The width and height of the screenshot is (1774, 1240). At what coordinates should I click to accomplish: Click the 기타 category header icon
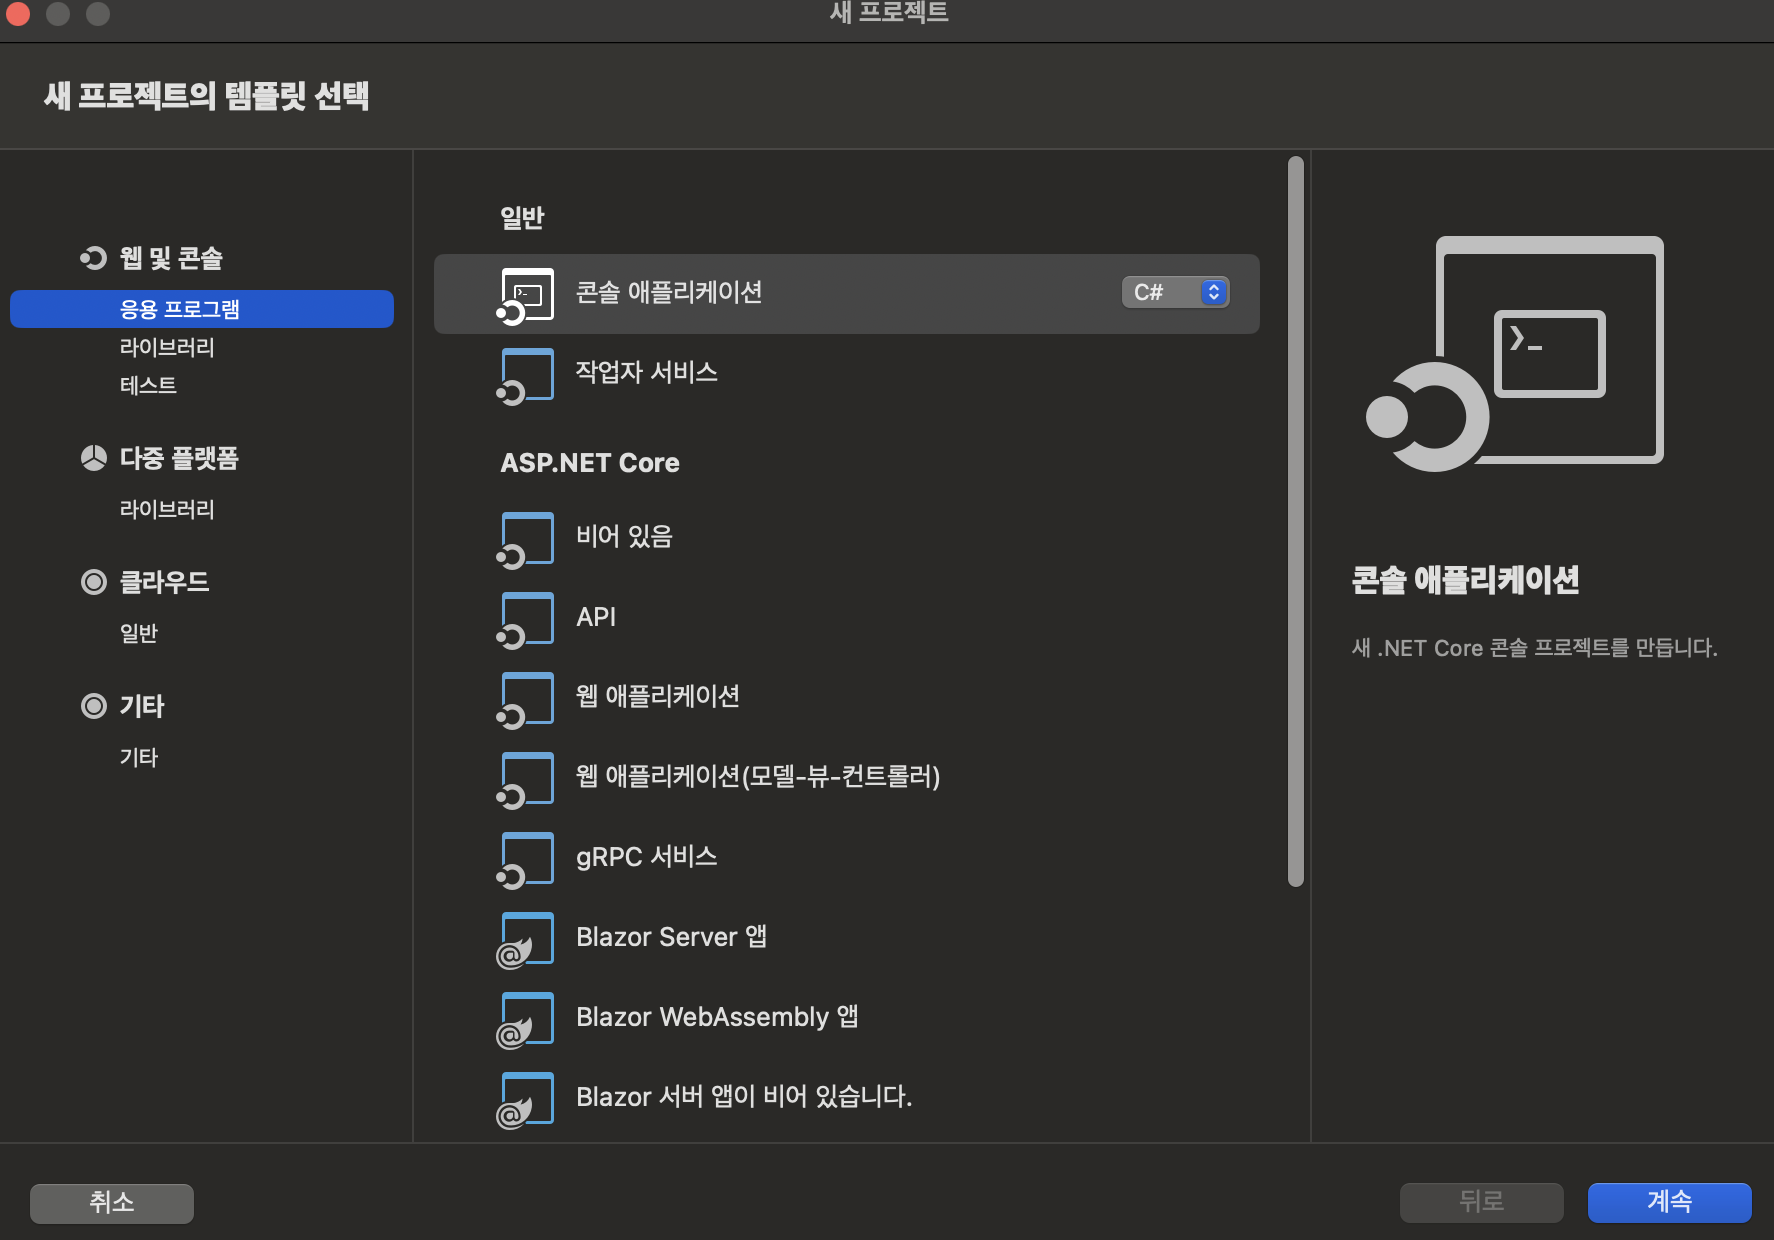click(x=93, y=706)
